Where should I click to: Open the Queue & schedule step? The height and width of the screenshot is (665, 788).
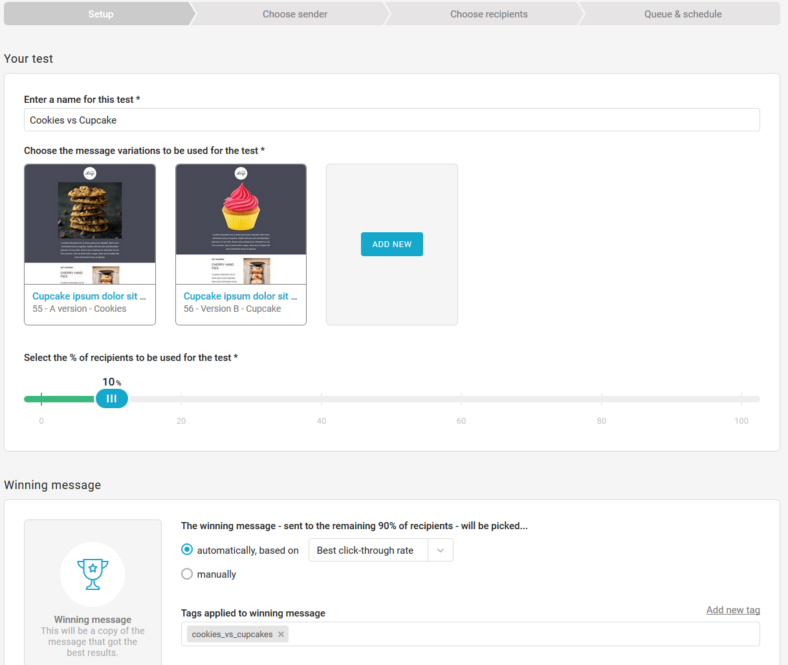pos(682,14)
